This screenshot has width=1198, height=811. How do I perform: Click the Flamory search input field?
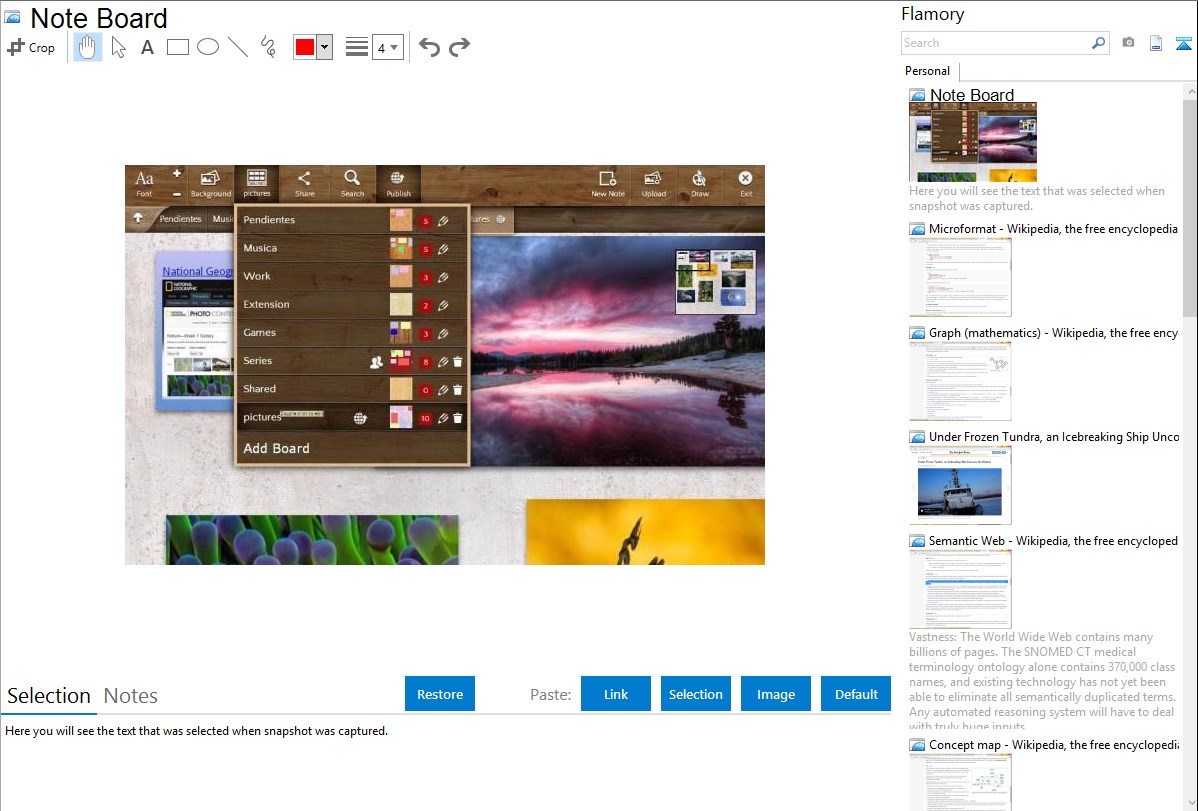tap(996, 43)
